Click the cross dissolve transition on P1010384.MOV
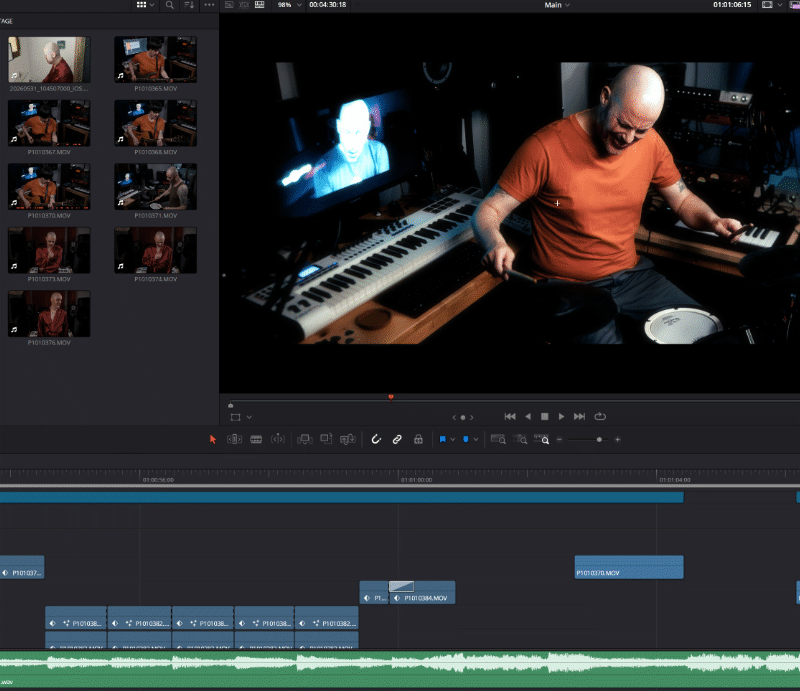 (402, 586)
